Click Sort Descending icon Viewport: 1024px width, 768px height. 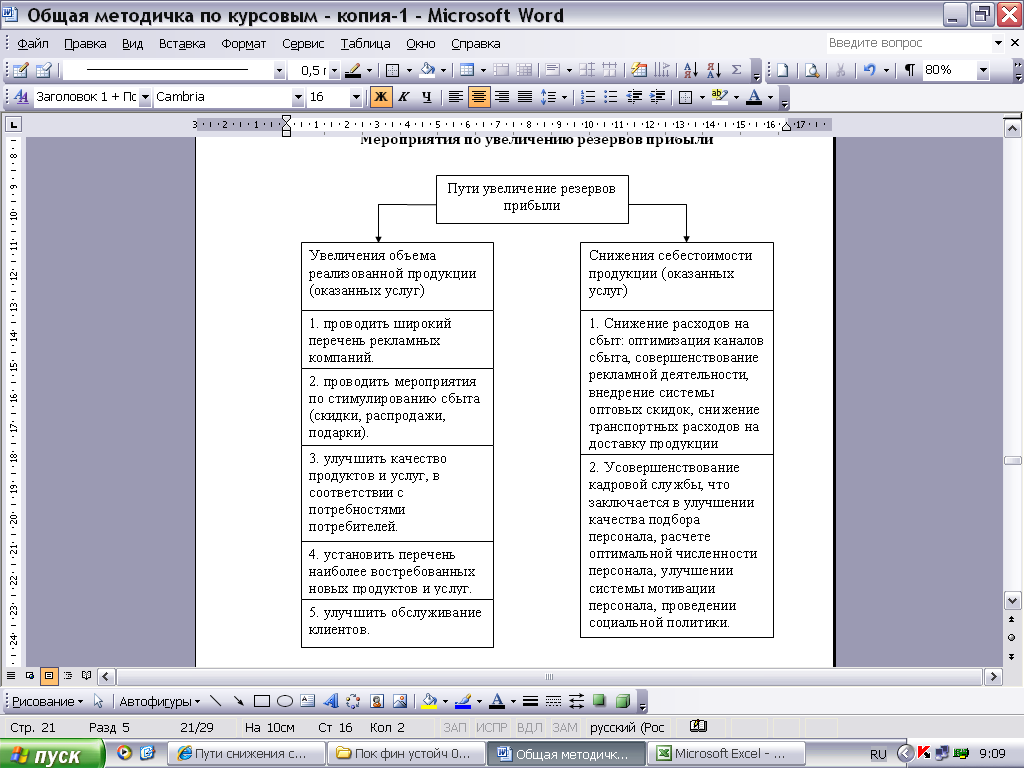(x=713, y=70)
